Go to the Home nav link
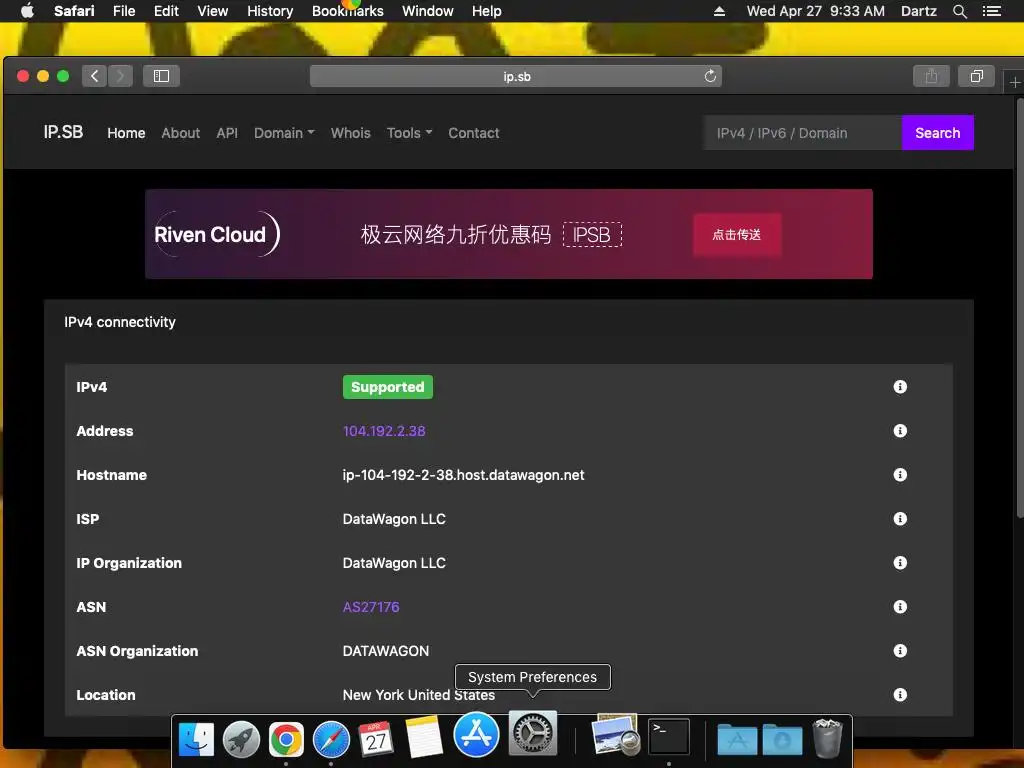Viewport: 1024px width, 768px height. [126, 133]
